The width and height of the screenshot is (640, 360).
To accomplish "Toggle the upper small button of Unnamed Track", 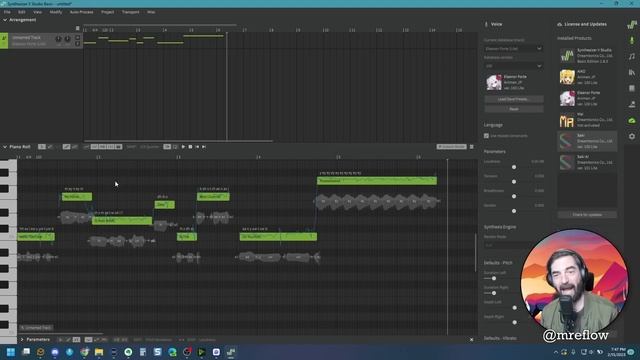I will coord(78,38).
